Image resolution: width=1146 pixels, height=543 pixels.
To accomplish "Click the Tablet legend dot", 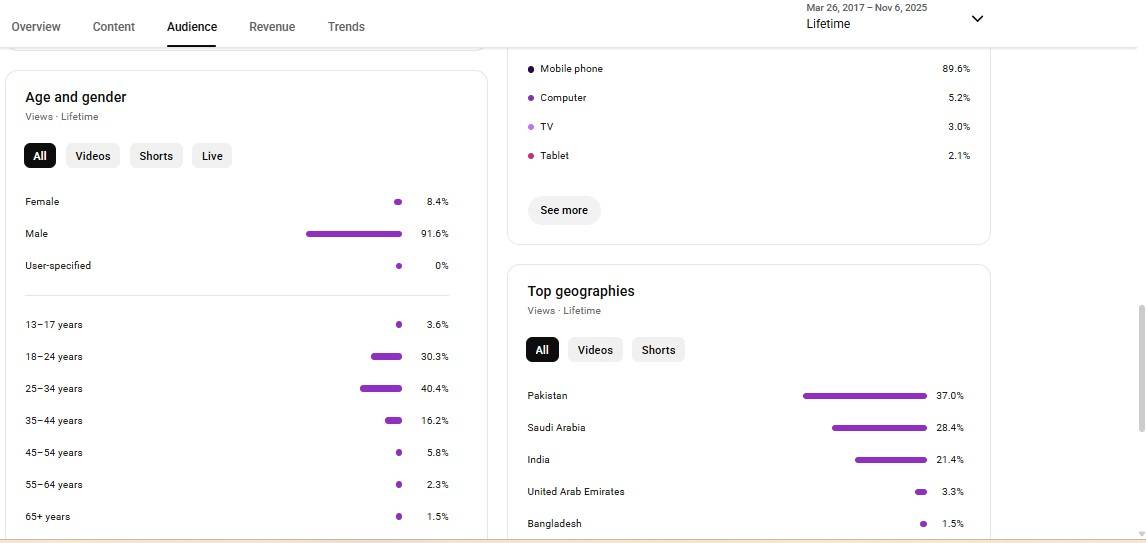I will (531, 156).
